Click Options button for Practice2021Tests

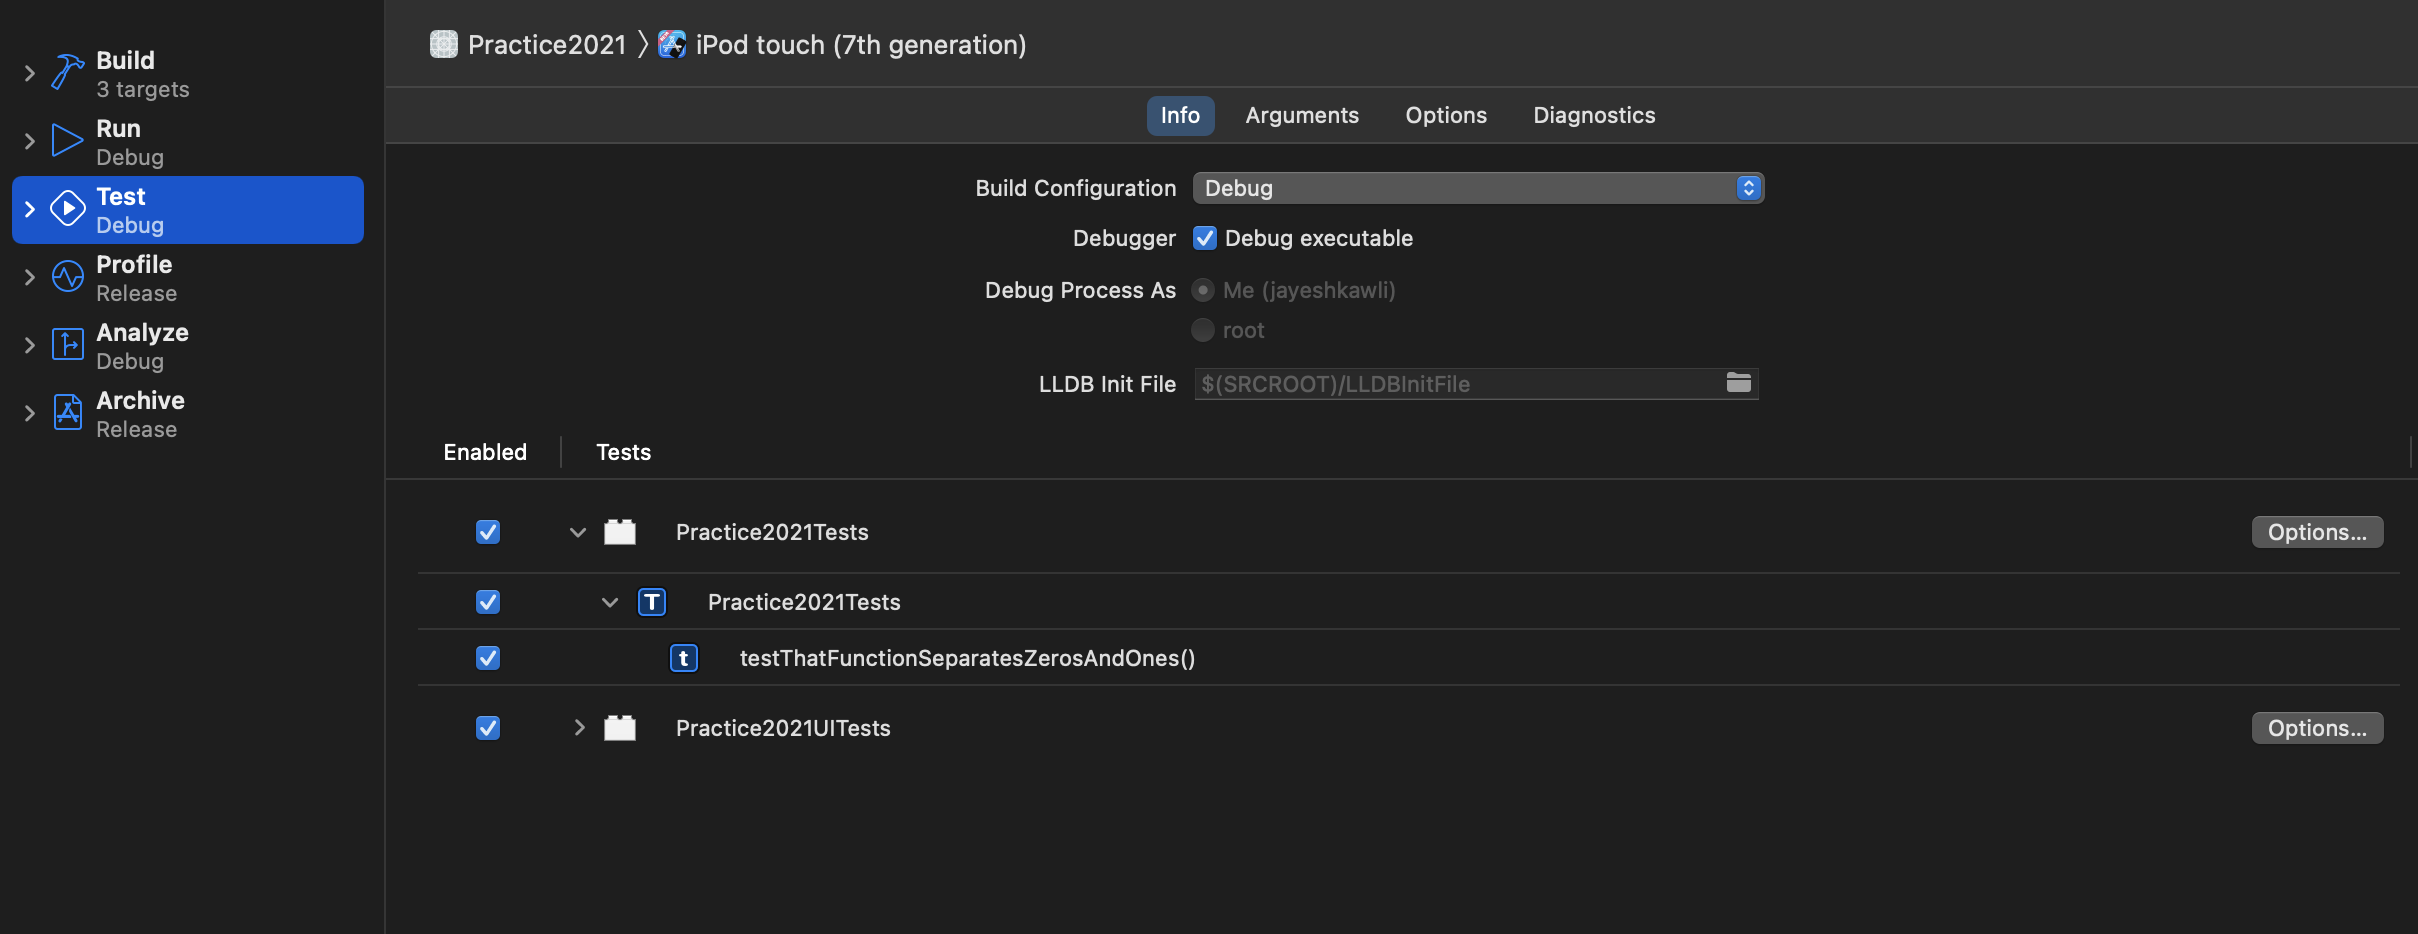point(2317,532)
